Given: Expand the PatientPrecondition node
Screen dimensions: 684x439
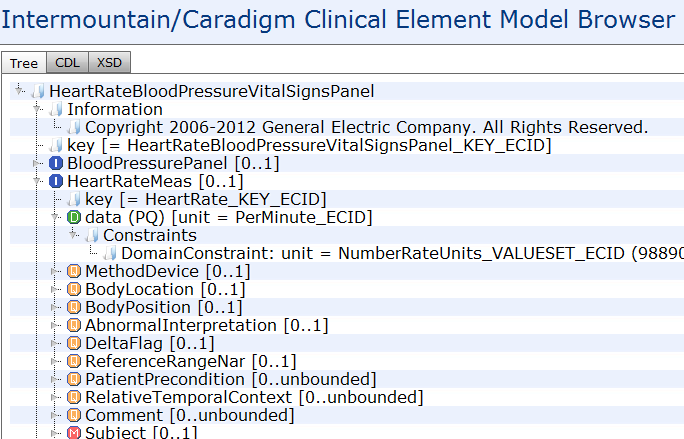Looking at the screenshot, I should pyautogui.click(x=55, y=379).
